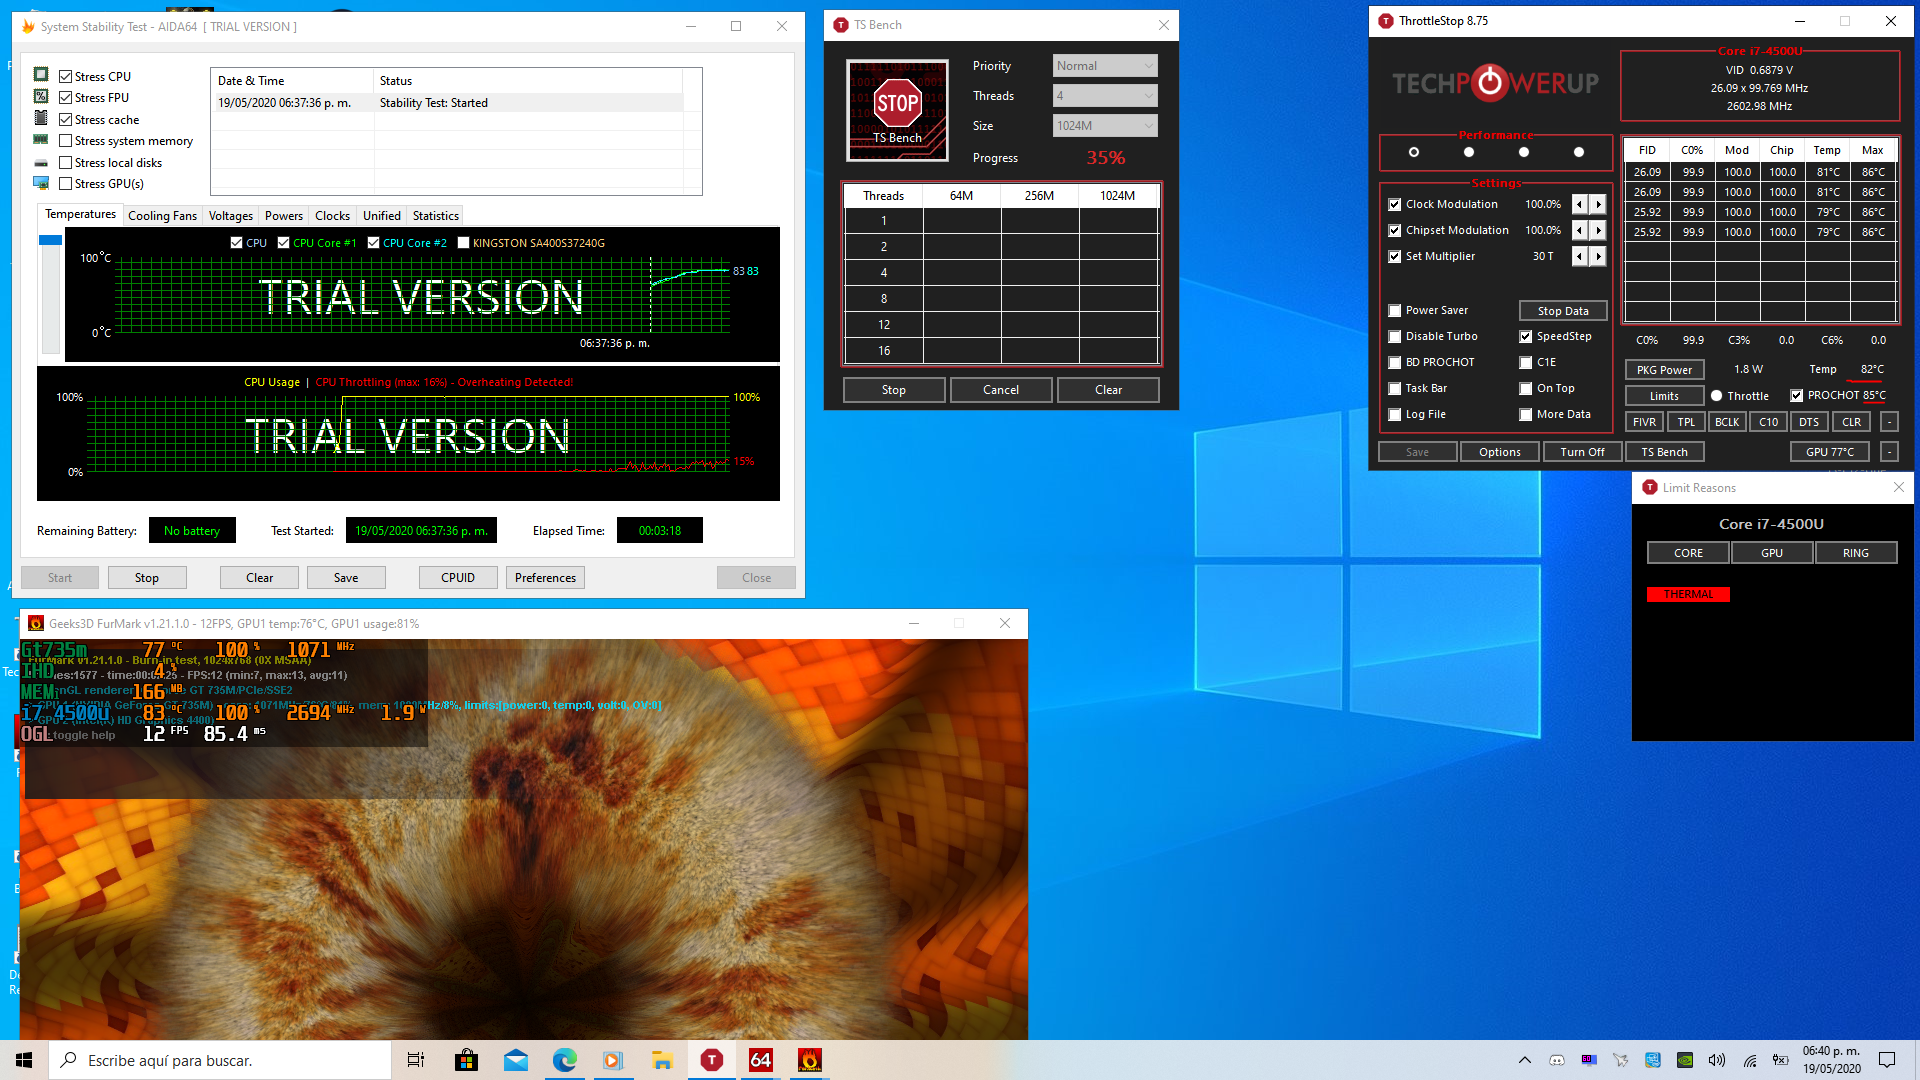Click minus button beside GPU 77°C
The width and height of the screenshot is (1920, 1080).
[1889, 452]
